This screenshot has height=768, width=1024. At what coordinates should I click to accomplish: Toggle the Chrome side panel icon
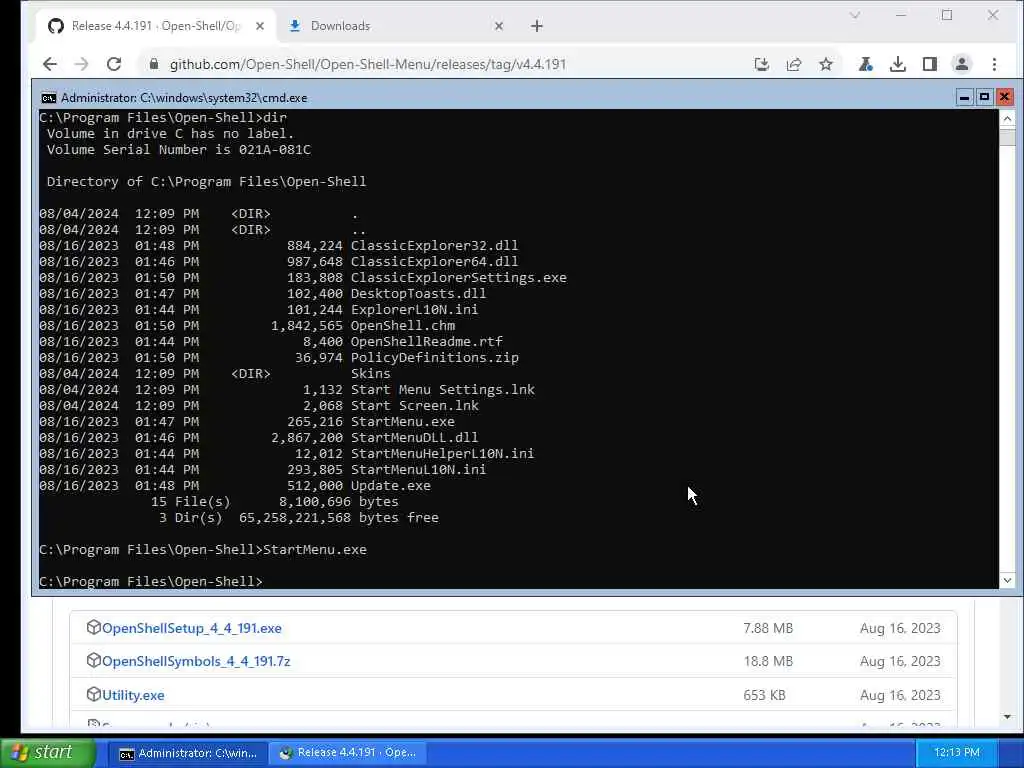[x=930, y=64]
